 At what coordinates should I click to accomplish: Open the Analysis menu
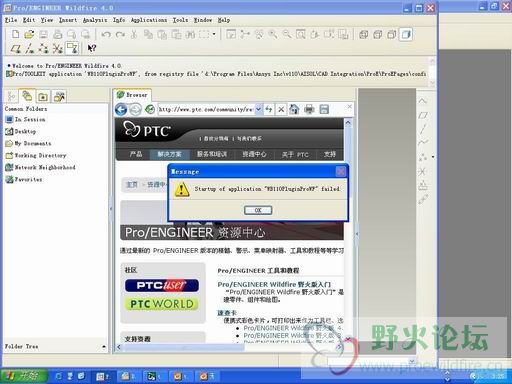pyautogui.click(x=95, y=20)
